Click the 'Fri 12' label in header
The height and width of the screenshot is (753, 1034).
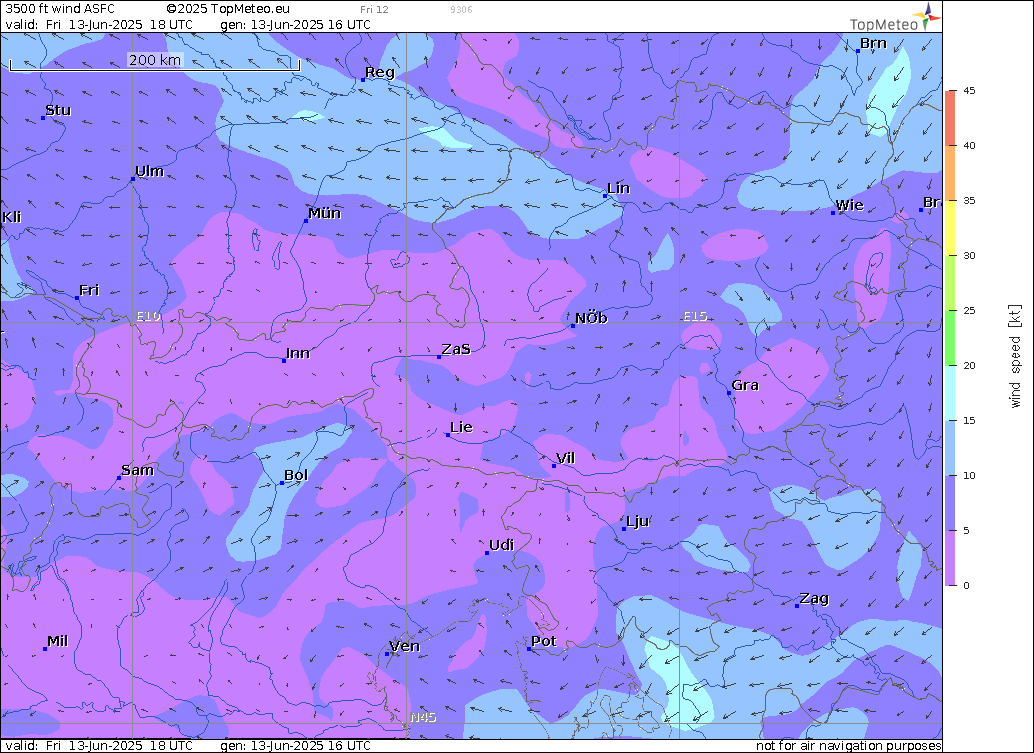point(374,9)
